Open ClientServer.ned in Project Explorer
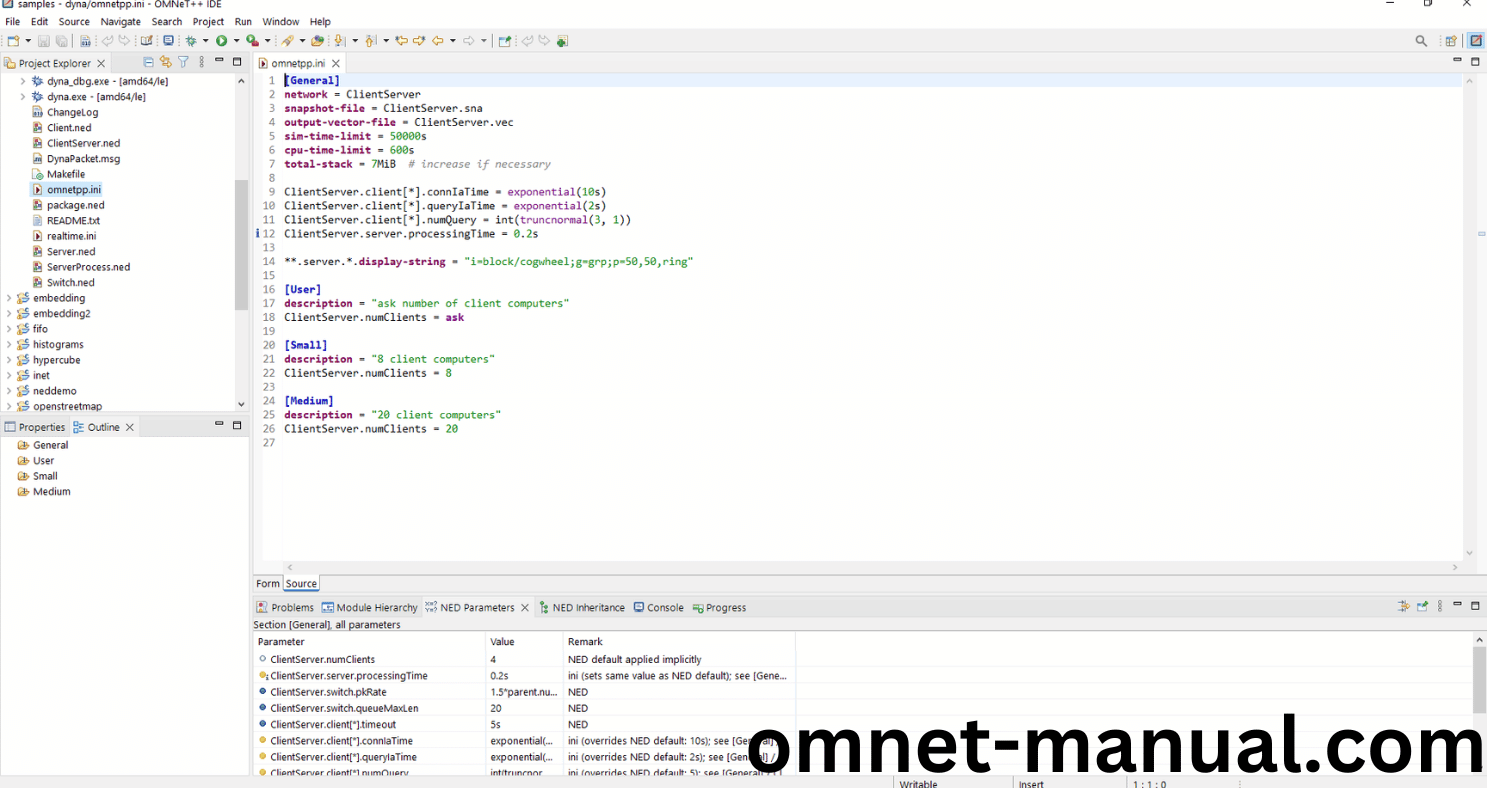 coord(83,143)
